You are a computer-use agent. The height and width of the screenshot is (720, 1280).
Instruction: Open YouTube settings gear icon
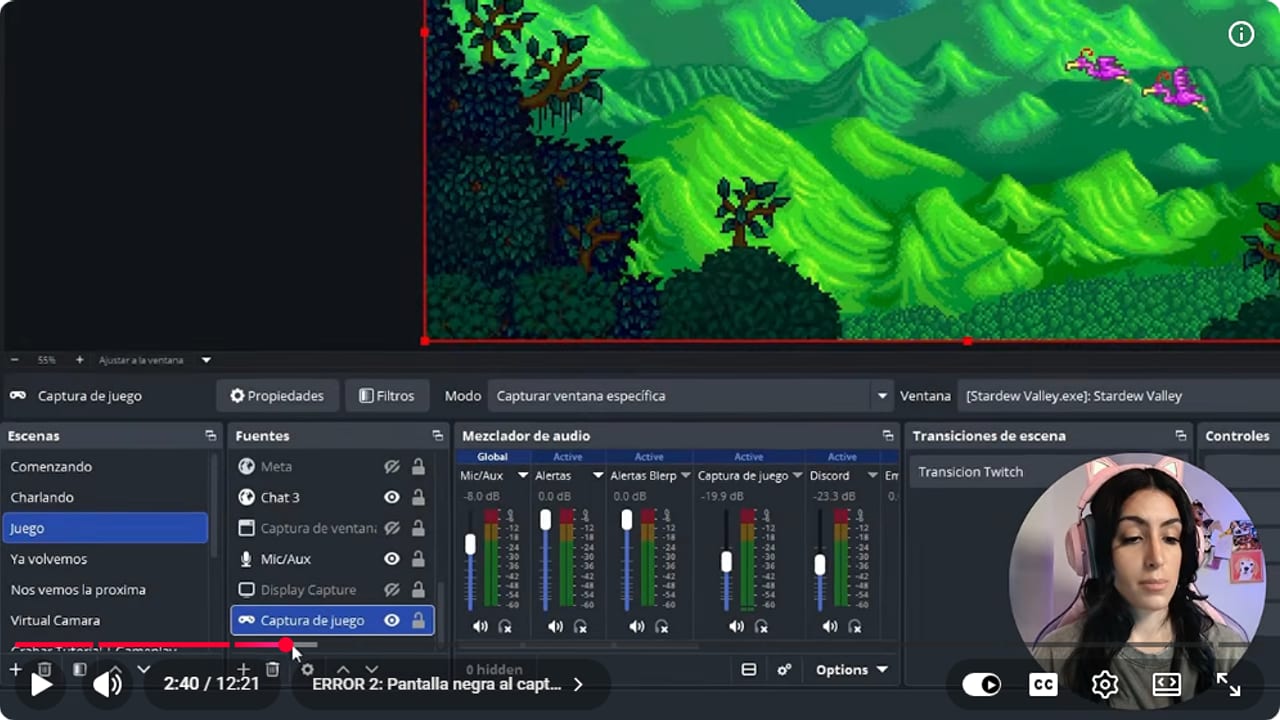(1105, 684)
